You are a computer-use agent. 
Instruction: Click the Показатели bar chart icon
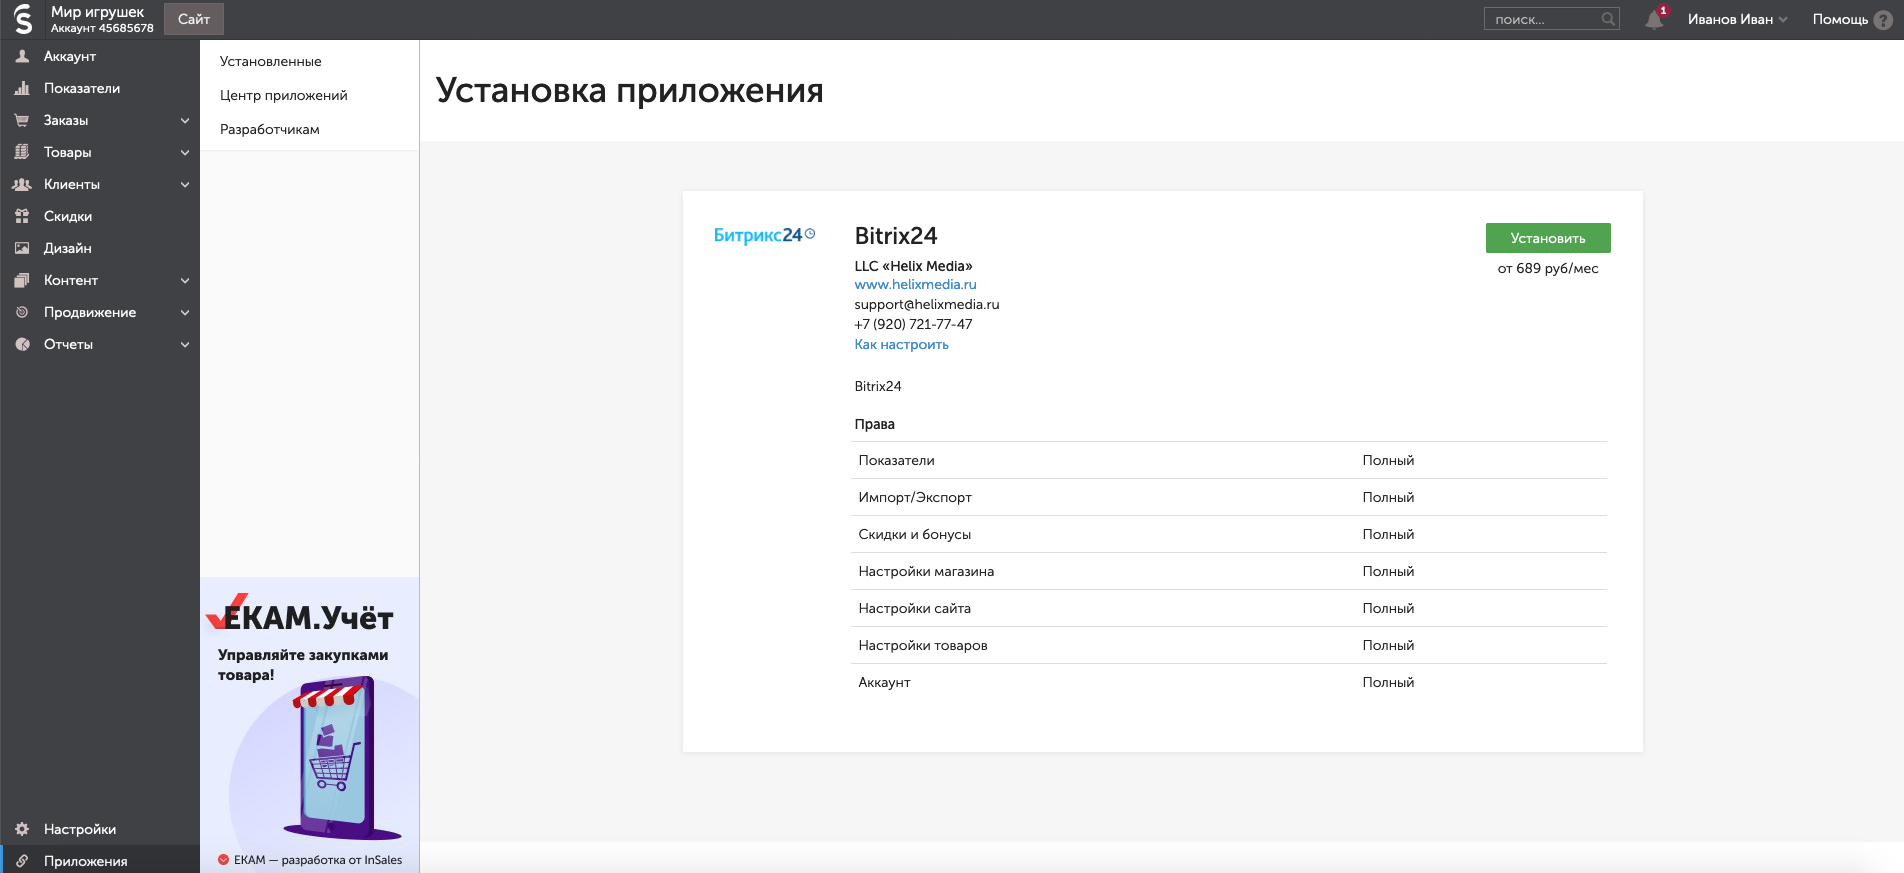pos(22,88)
